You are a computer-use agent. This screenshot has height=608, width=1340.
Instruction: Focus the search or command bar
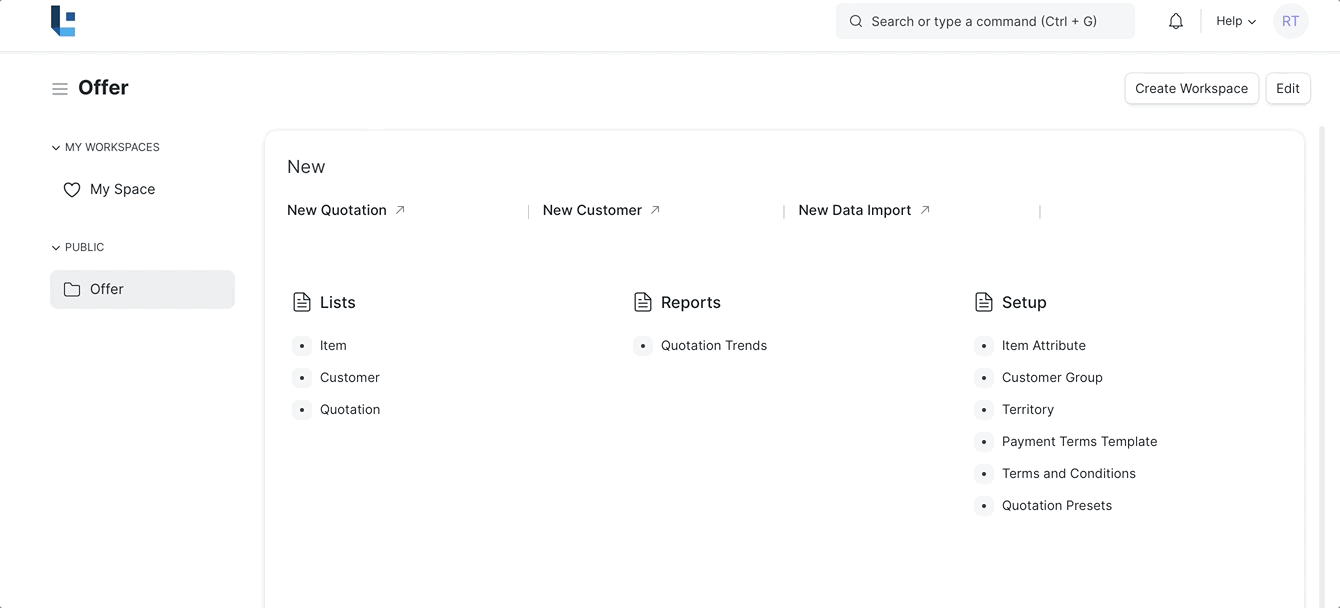click(984, 21)
